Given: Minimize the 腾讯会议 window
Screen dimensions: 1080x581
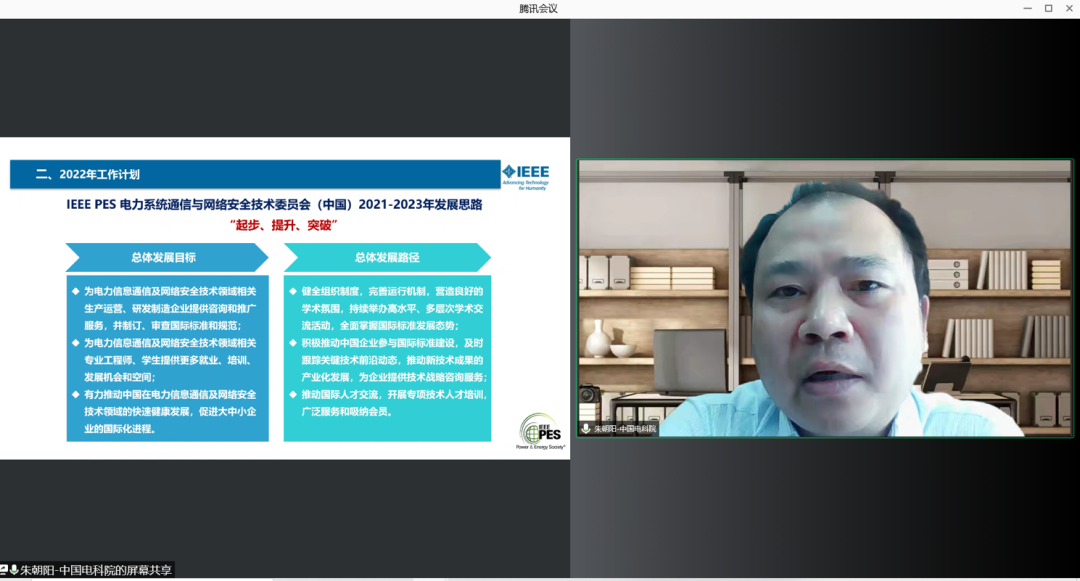Looking at the screenshot, I should coord(1028,8).
